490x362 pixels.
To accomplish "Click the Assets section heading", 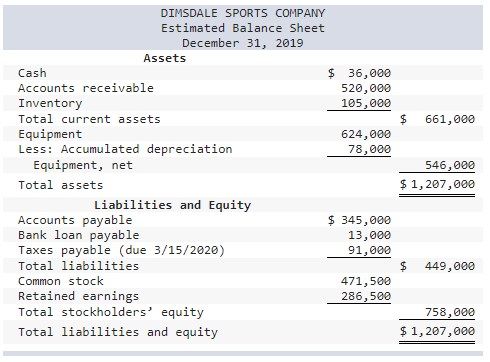I will pyautogui.click(x=165, y=58).
